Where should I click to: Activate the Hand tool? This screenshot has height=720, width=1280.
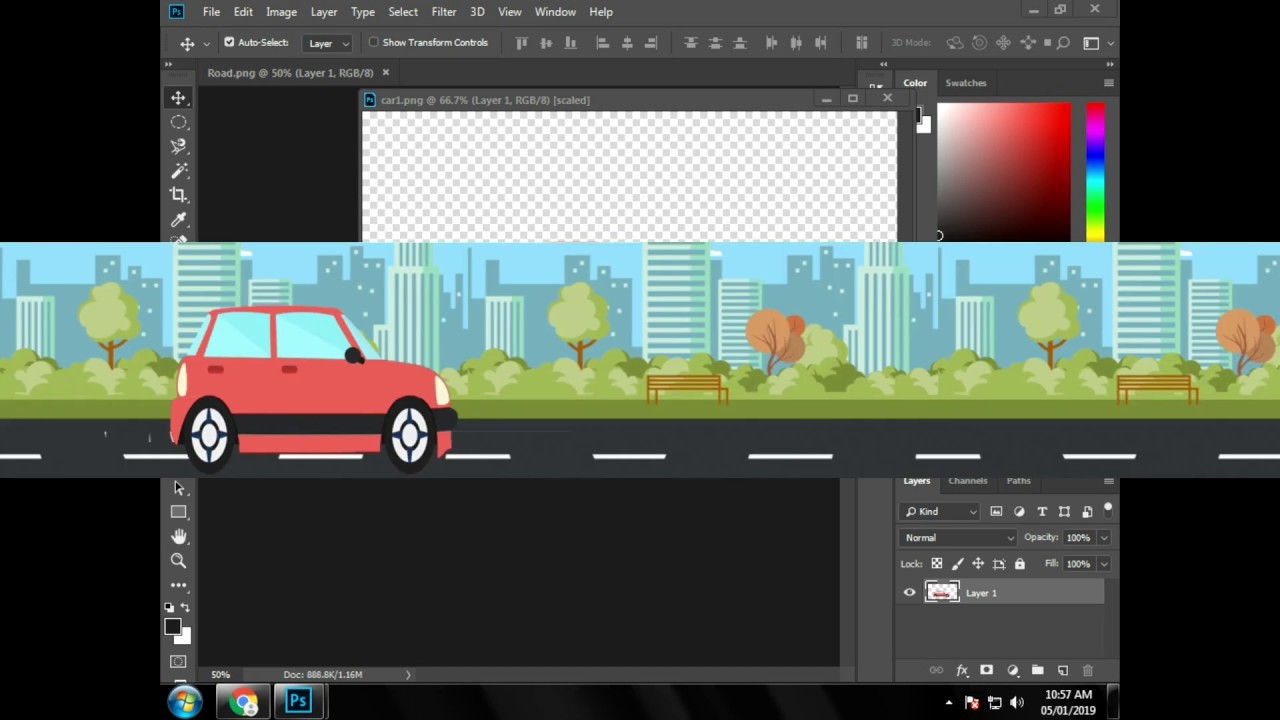[178, 537]
